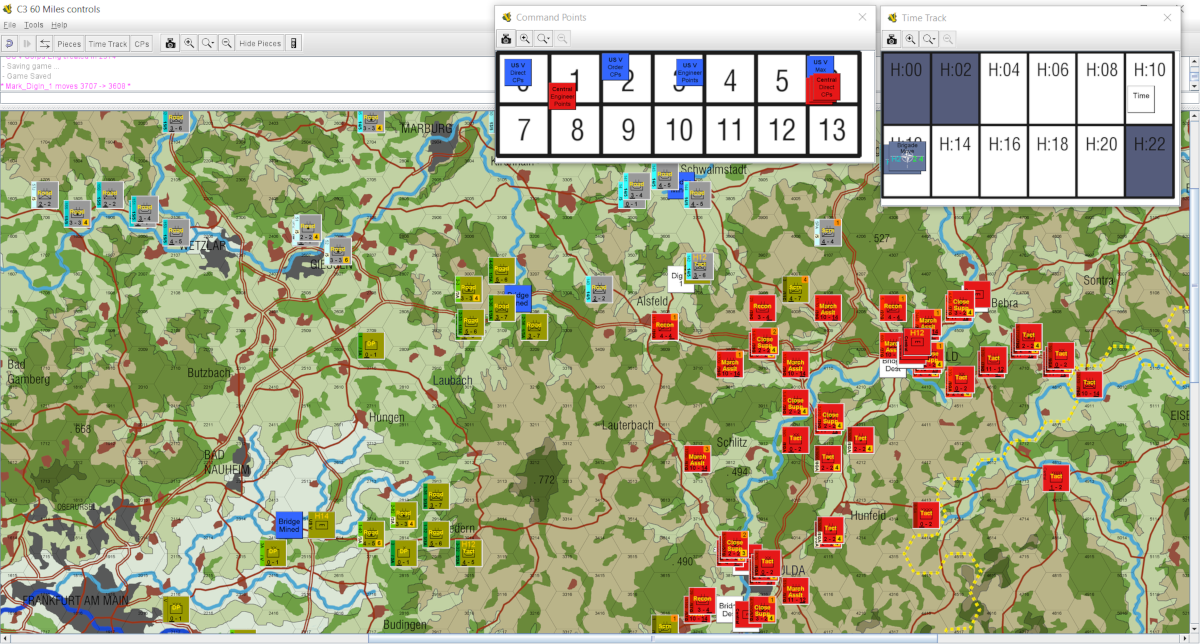The height and width of the screenshot is (644, 1200).
Task: Toggle the Hide Pieces button
Action: (260, 43)
